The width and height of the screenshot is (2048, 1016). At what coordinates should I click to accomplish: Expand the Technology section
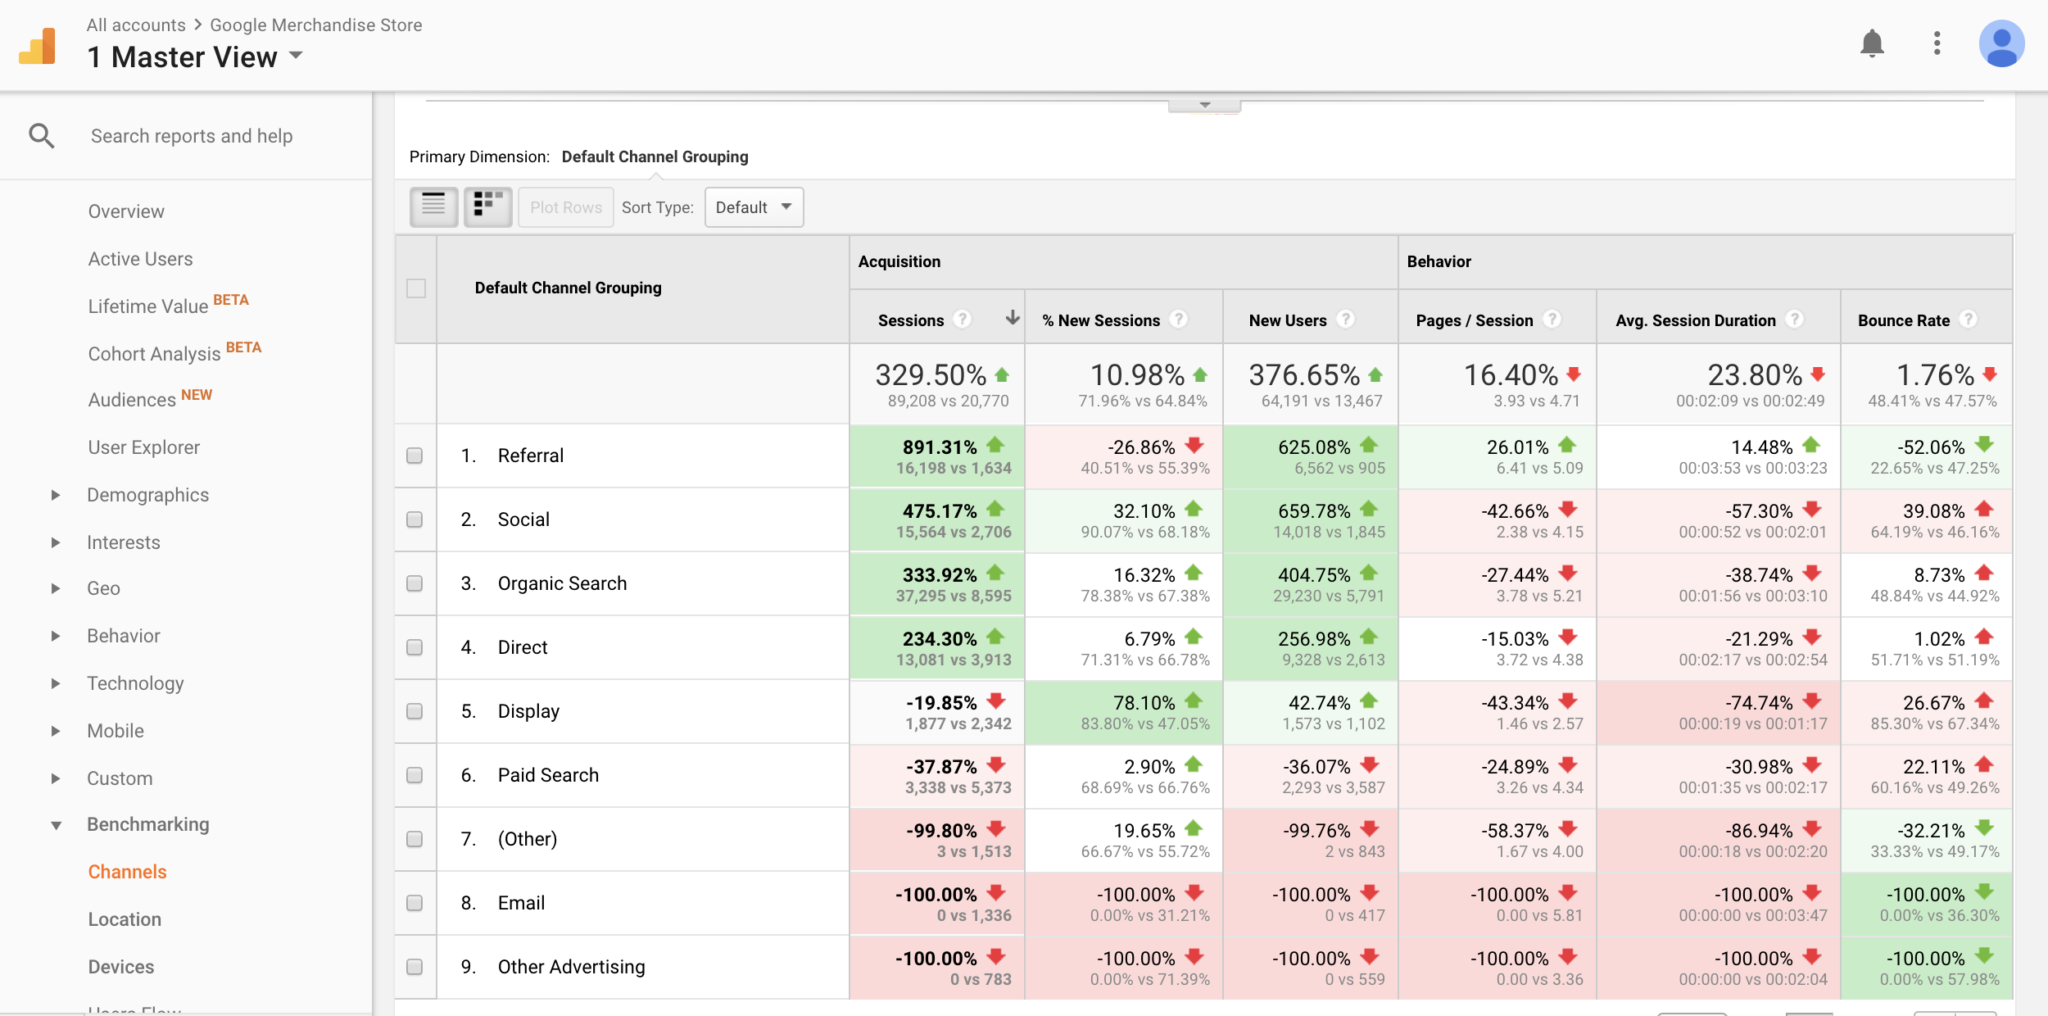(56, 683)
